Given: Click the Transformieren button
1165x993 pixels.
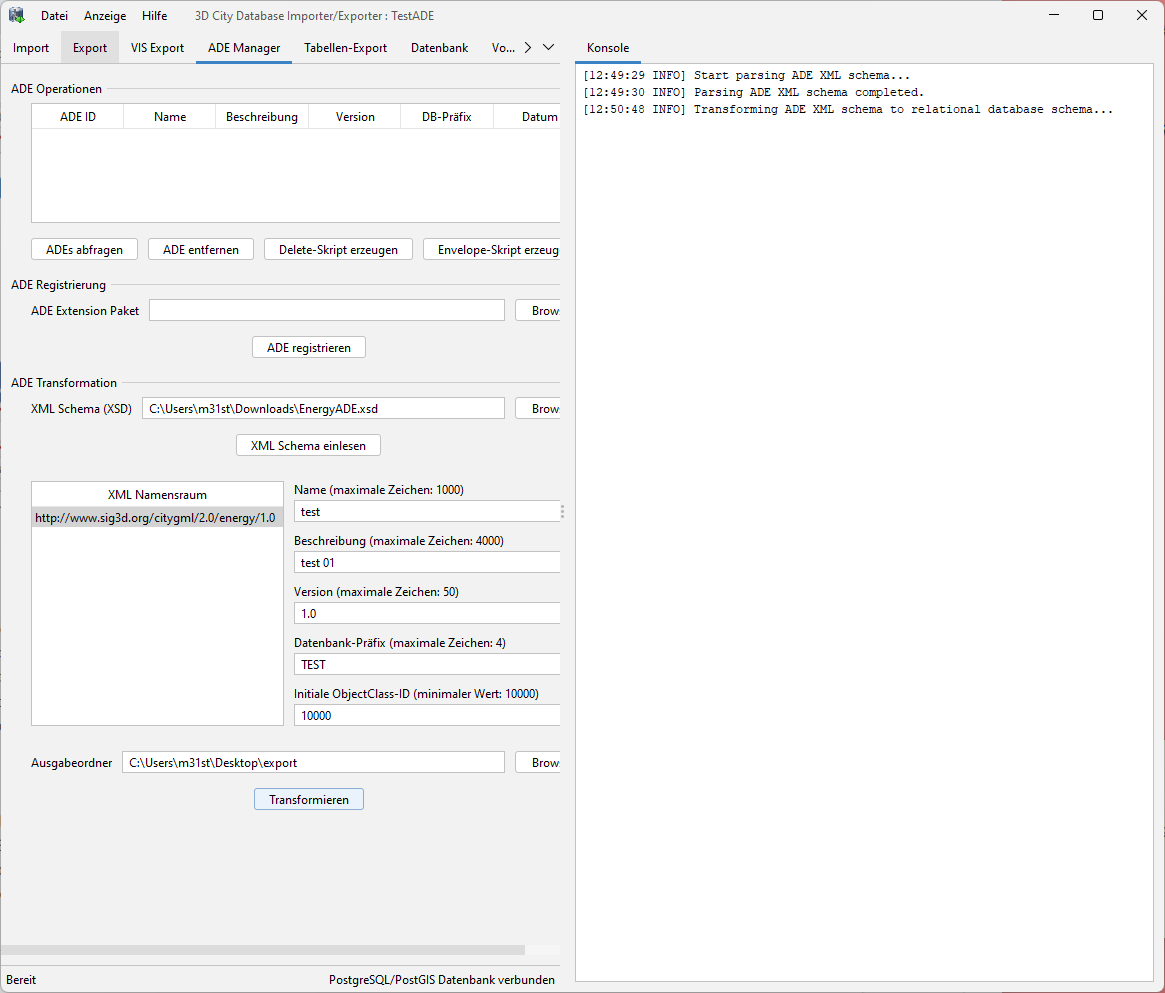Looking at the screenshot, I should (x=309, y=800).
